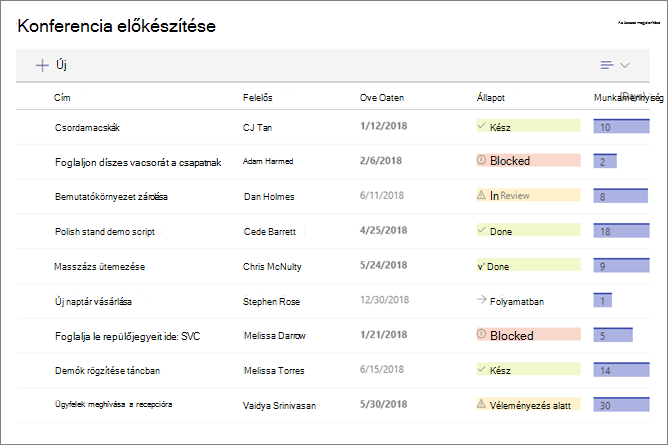Viewport: 668px width, 445px height.
Task: Click the Állapot column header
Action: click(x=491, y=98)
